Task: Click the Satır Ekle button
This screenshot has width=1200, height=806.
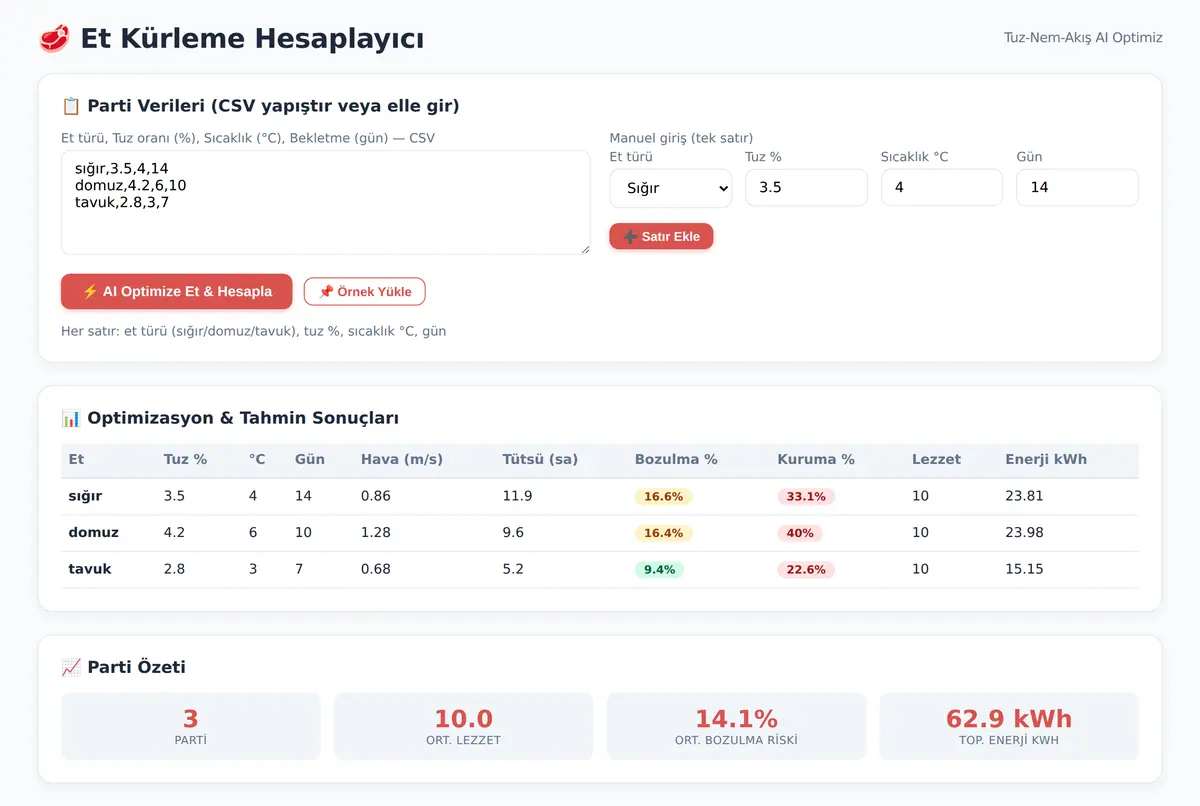Action: tap(661, 236)
